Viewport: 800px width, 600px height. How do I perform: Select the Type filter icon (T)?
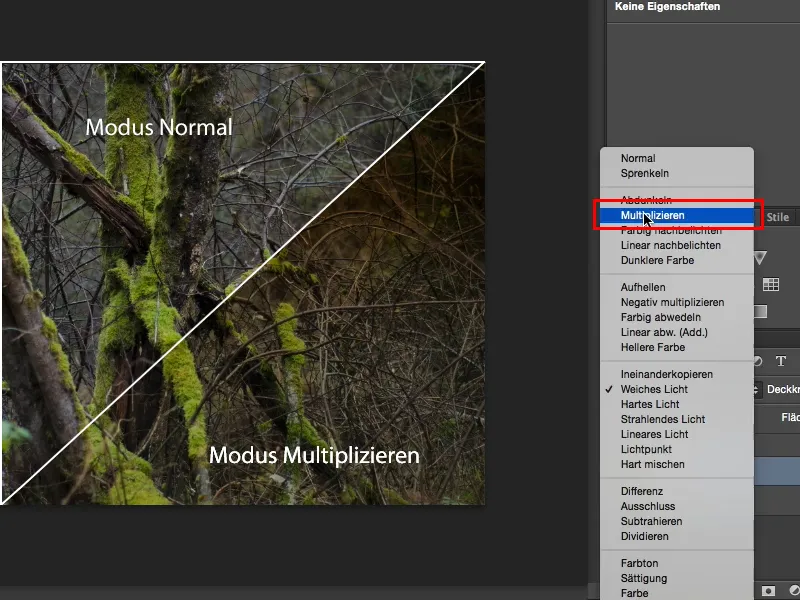point(782,361)
